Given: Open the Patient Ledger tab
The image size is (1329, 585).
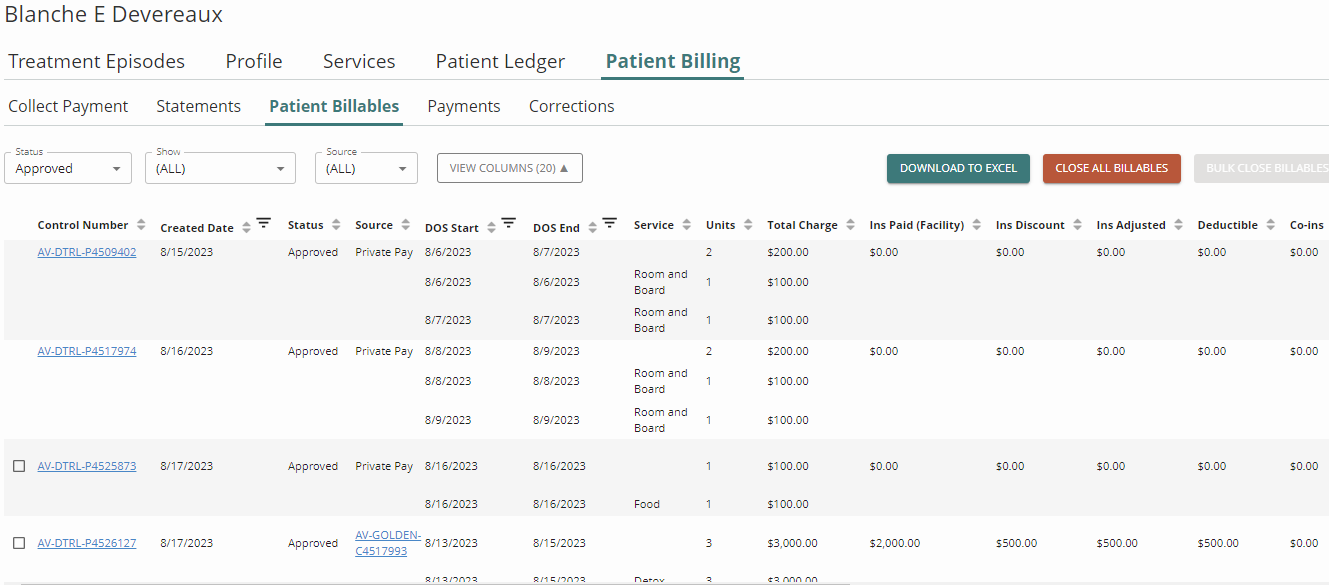Looking at the screenshot, I should [500, 61].
